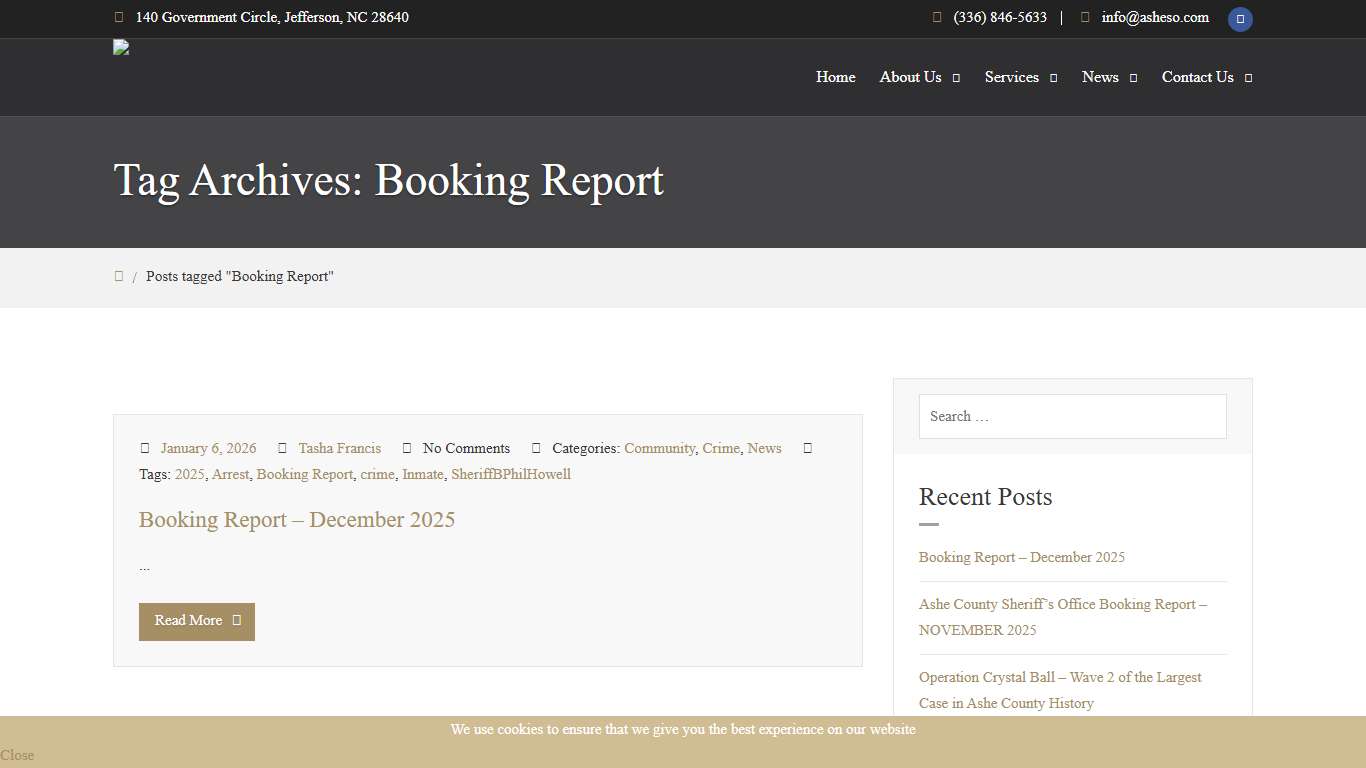Open the Facebook social icon in the header

[x=1240, y=19]
